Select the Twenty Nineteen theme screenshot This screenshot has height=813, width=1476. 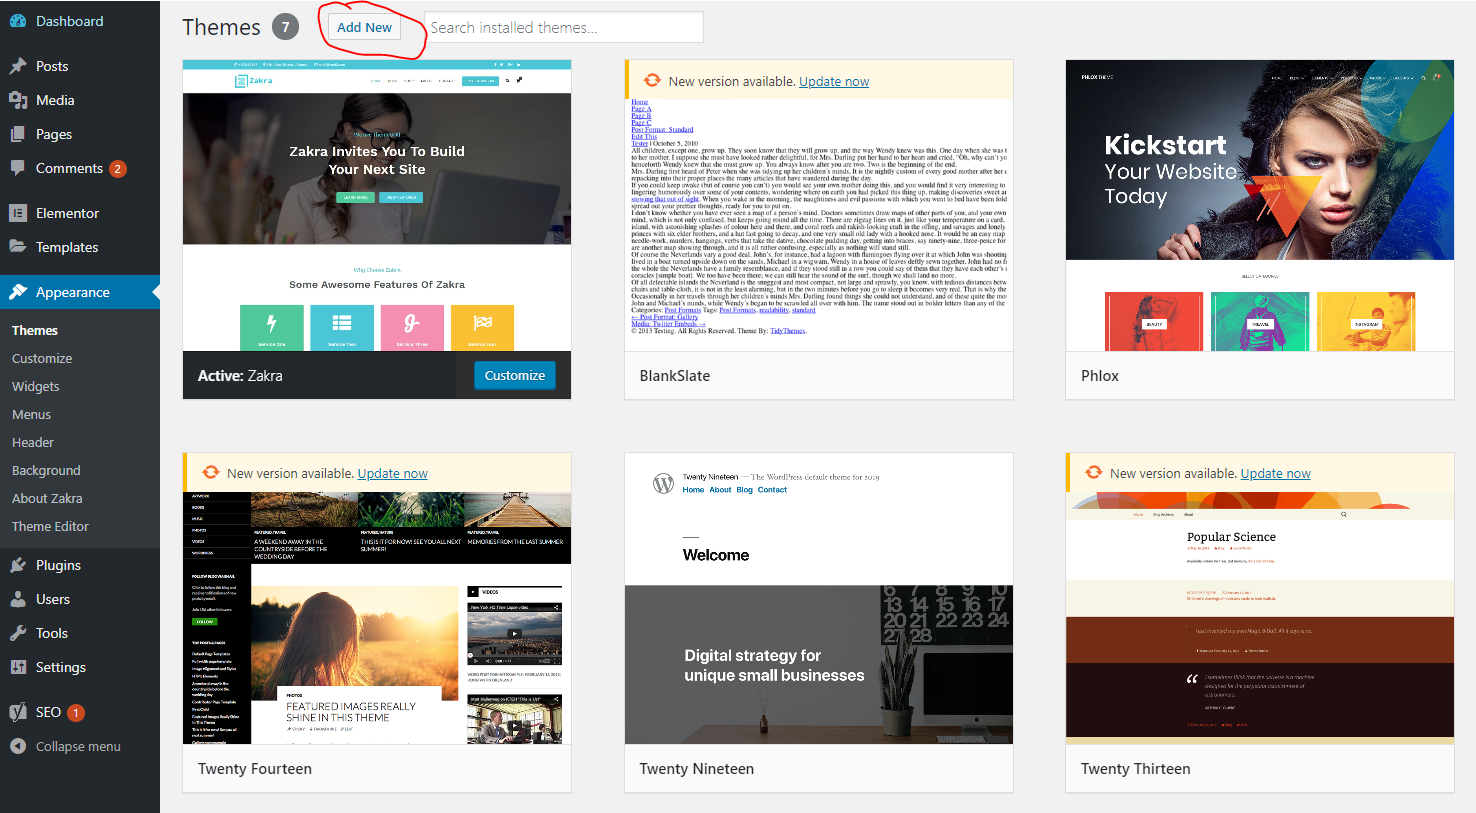tap(819, 598)
